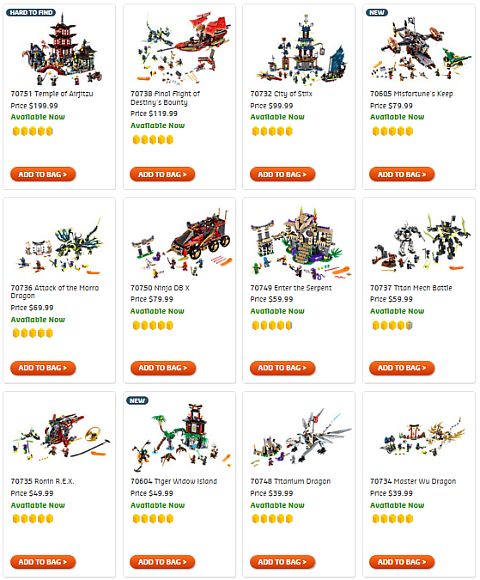Open the 70749 Enter the Serpent title link
The height and width of the screenshot is (580, 480).
tap(291, 287)
